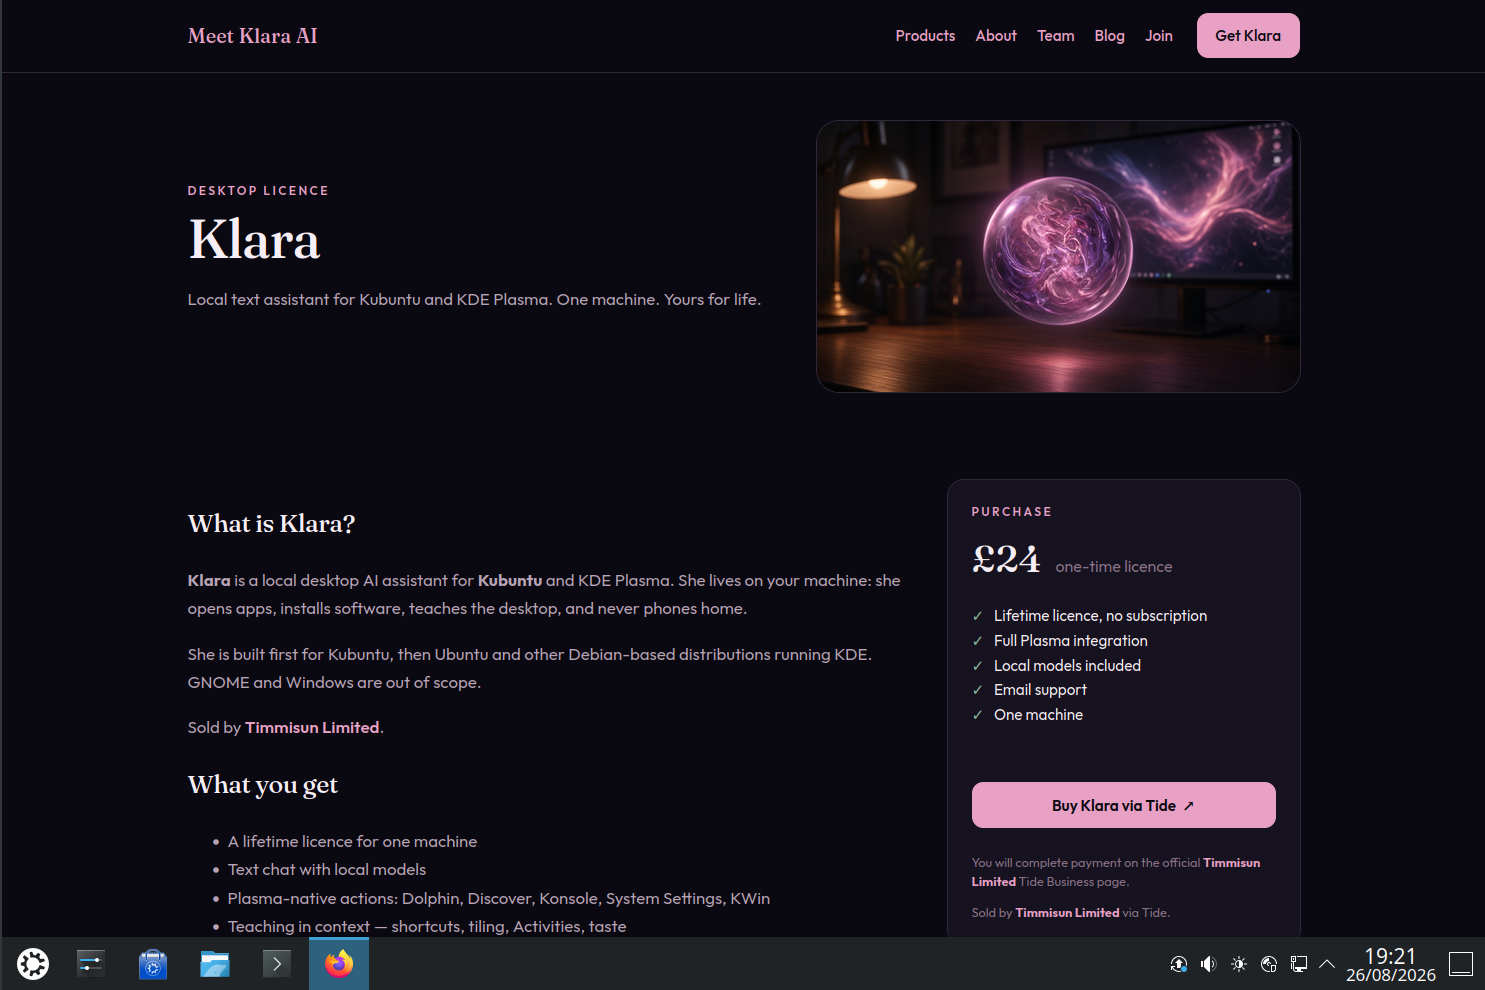
Task: Click 'Local models included' feature line
Action: click(x=1067, y=666)
